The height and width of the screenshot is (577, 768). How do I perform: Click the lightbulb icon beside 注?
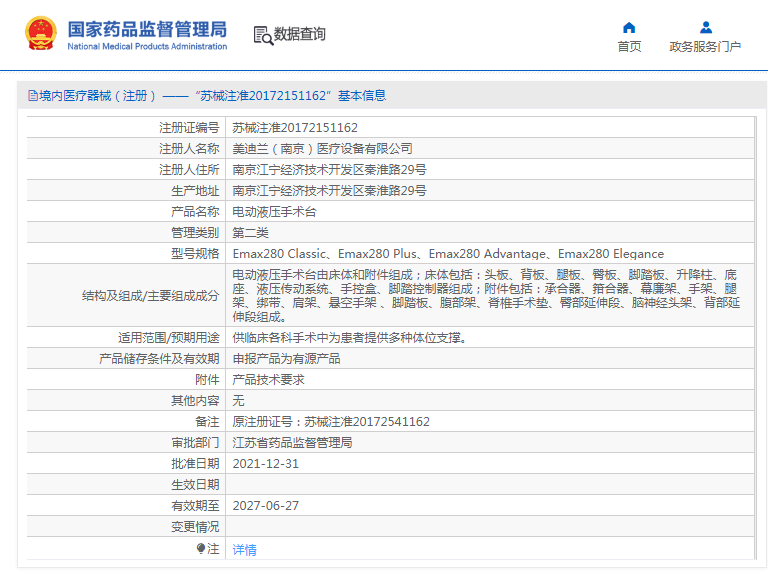tap(201, 549)
